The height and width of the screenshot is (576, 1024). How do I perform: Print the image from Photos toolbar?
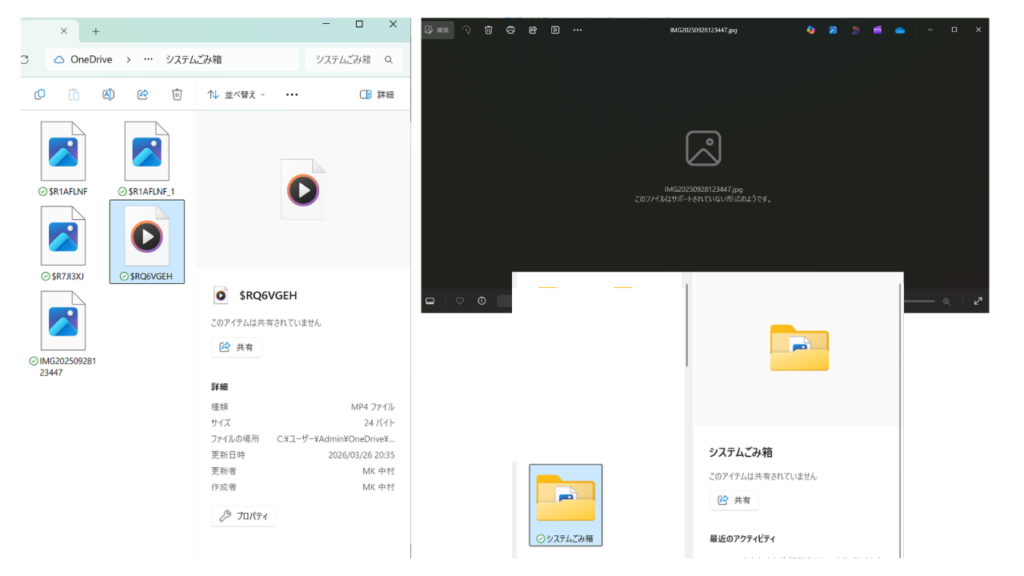tap(511, 30)
